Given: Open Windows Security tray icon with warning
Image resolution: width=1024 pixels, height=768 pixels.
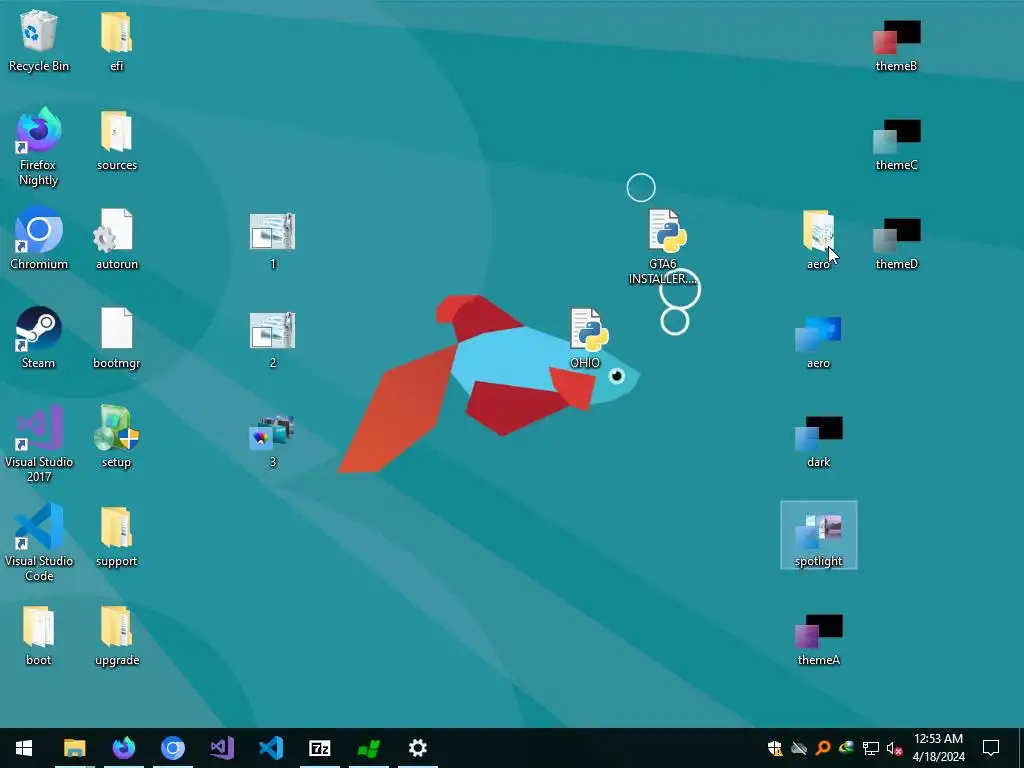Looking at the screenshot, I should coord(775,748).
